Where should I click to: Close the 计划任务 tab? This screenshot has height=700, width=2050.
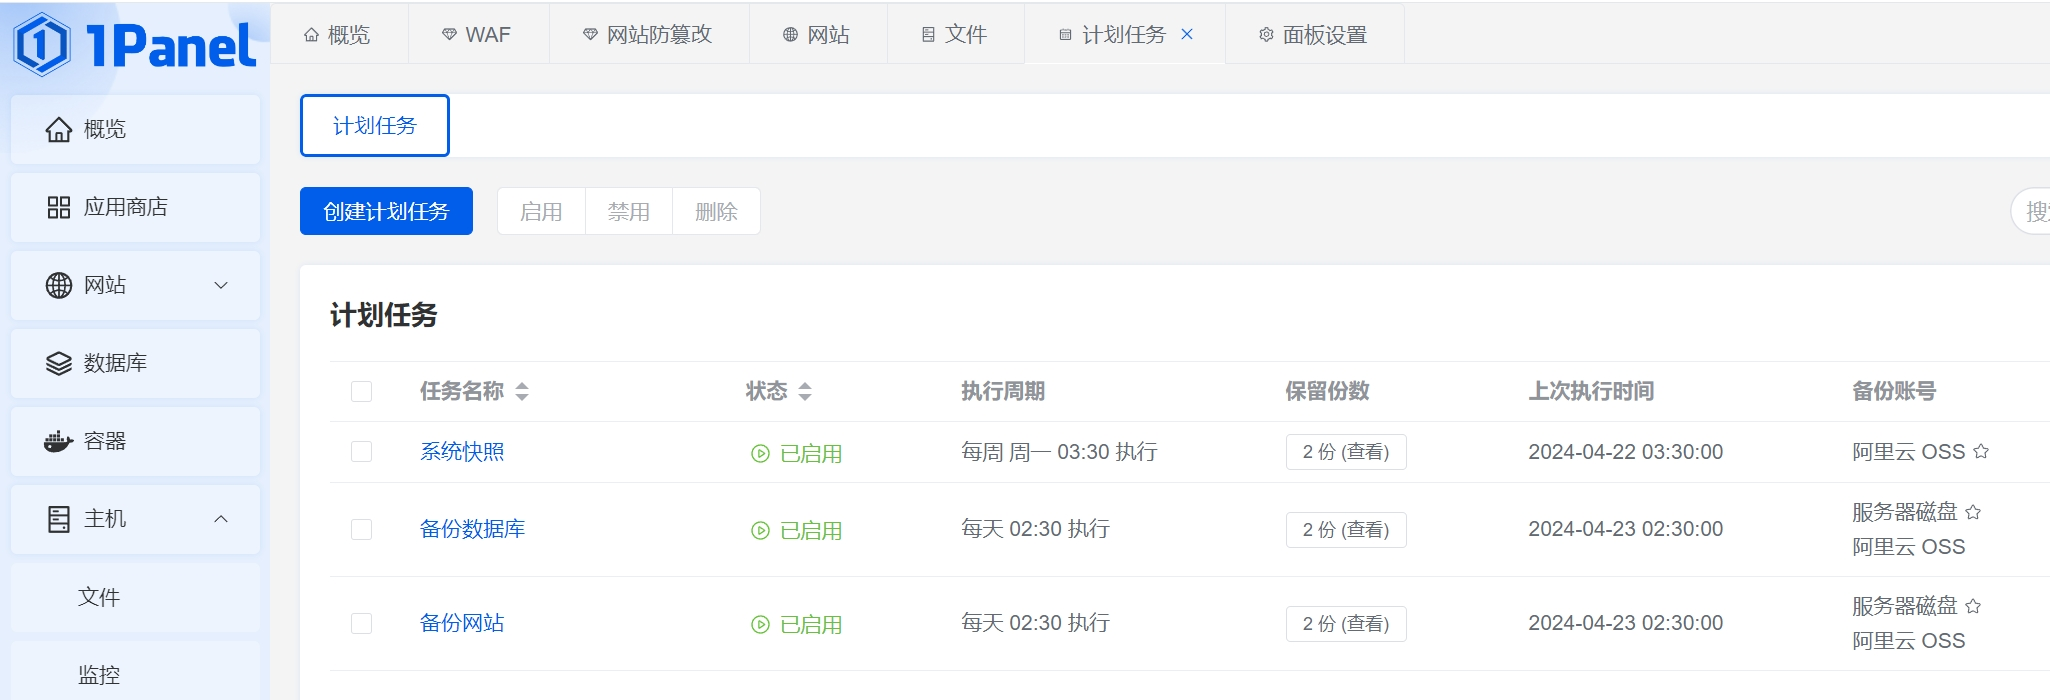pos(1187,34)
